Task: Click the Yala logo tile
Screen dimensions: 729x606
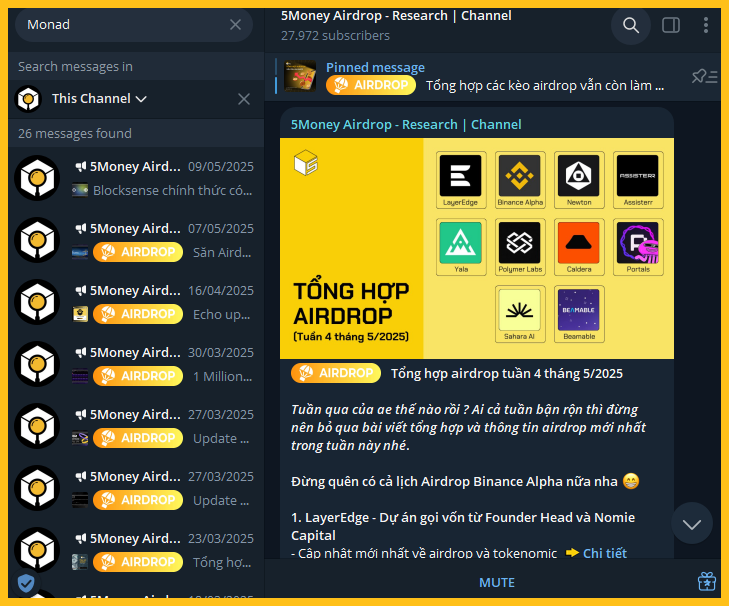Action: coord(461,246)
